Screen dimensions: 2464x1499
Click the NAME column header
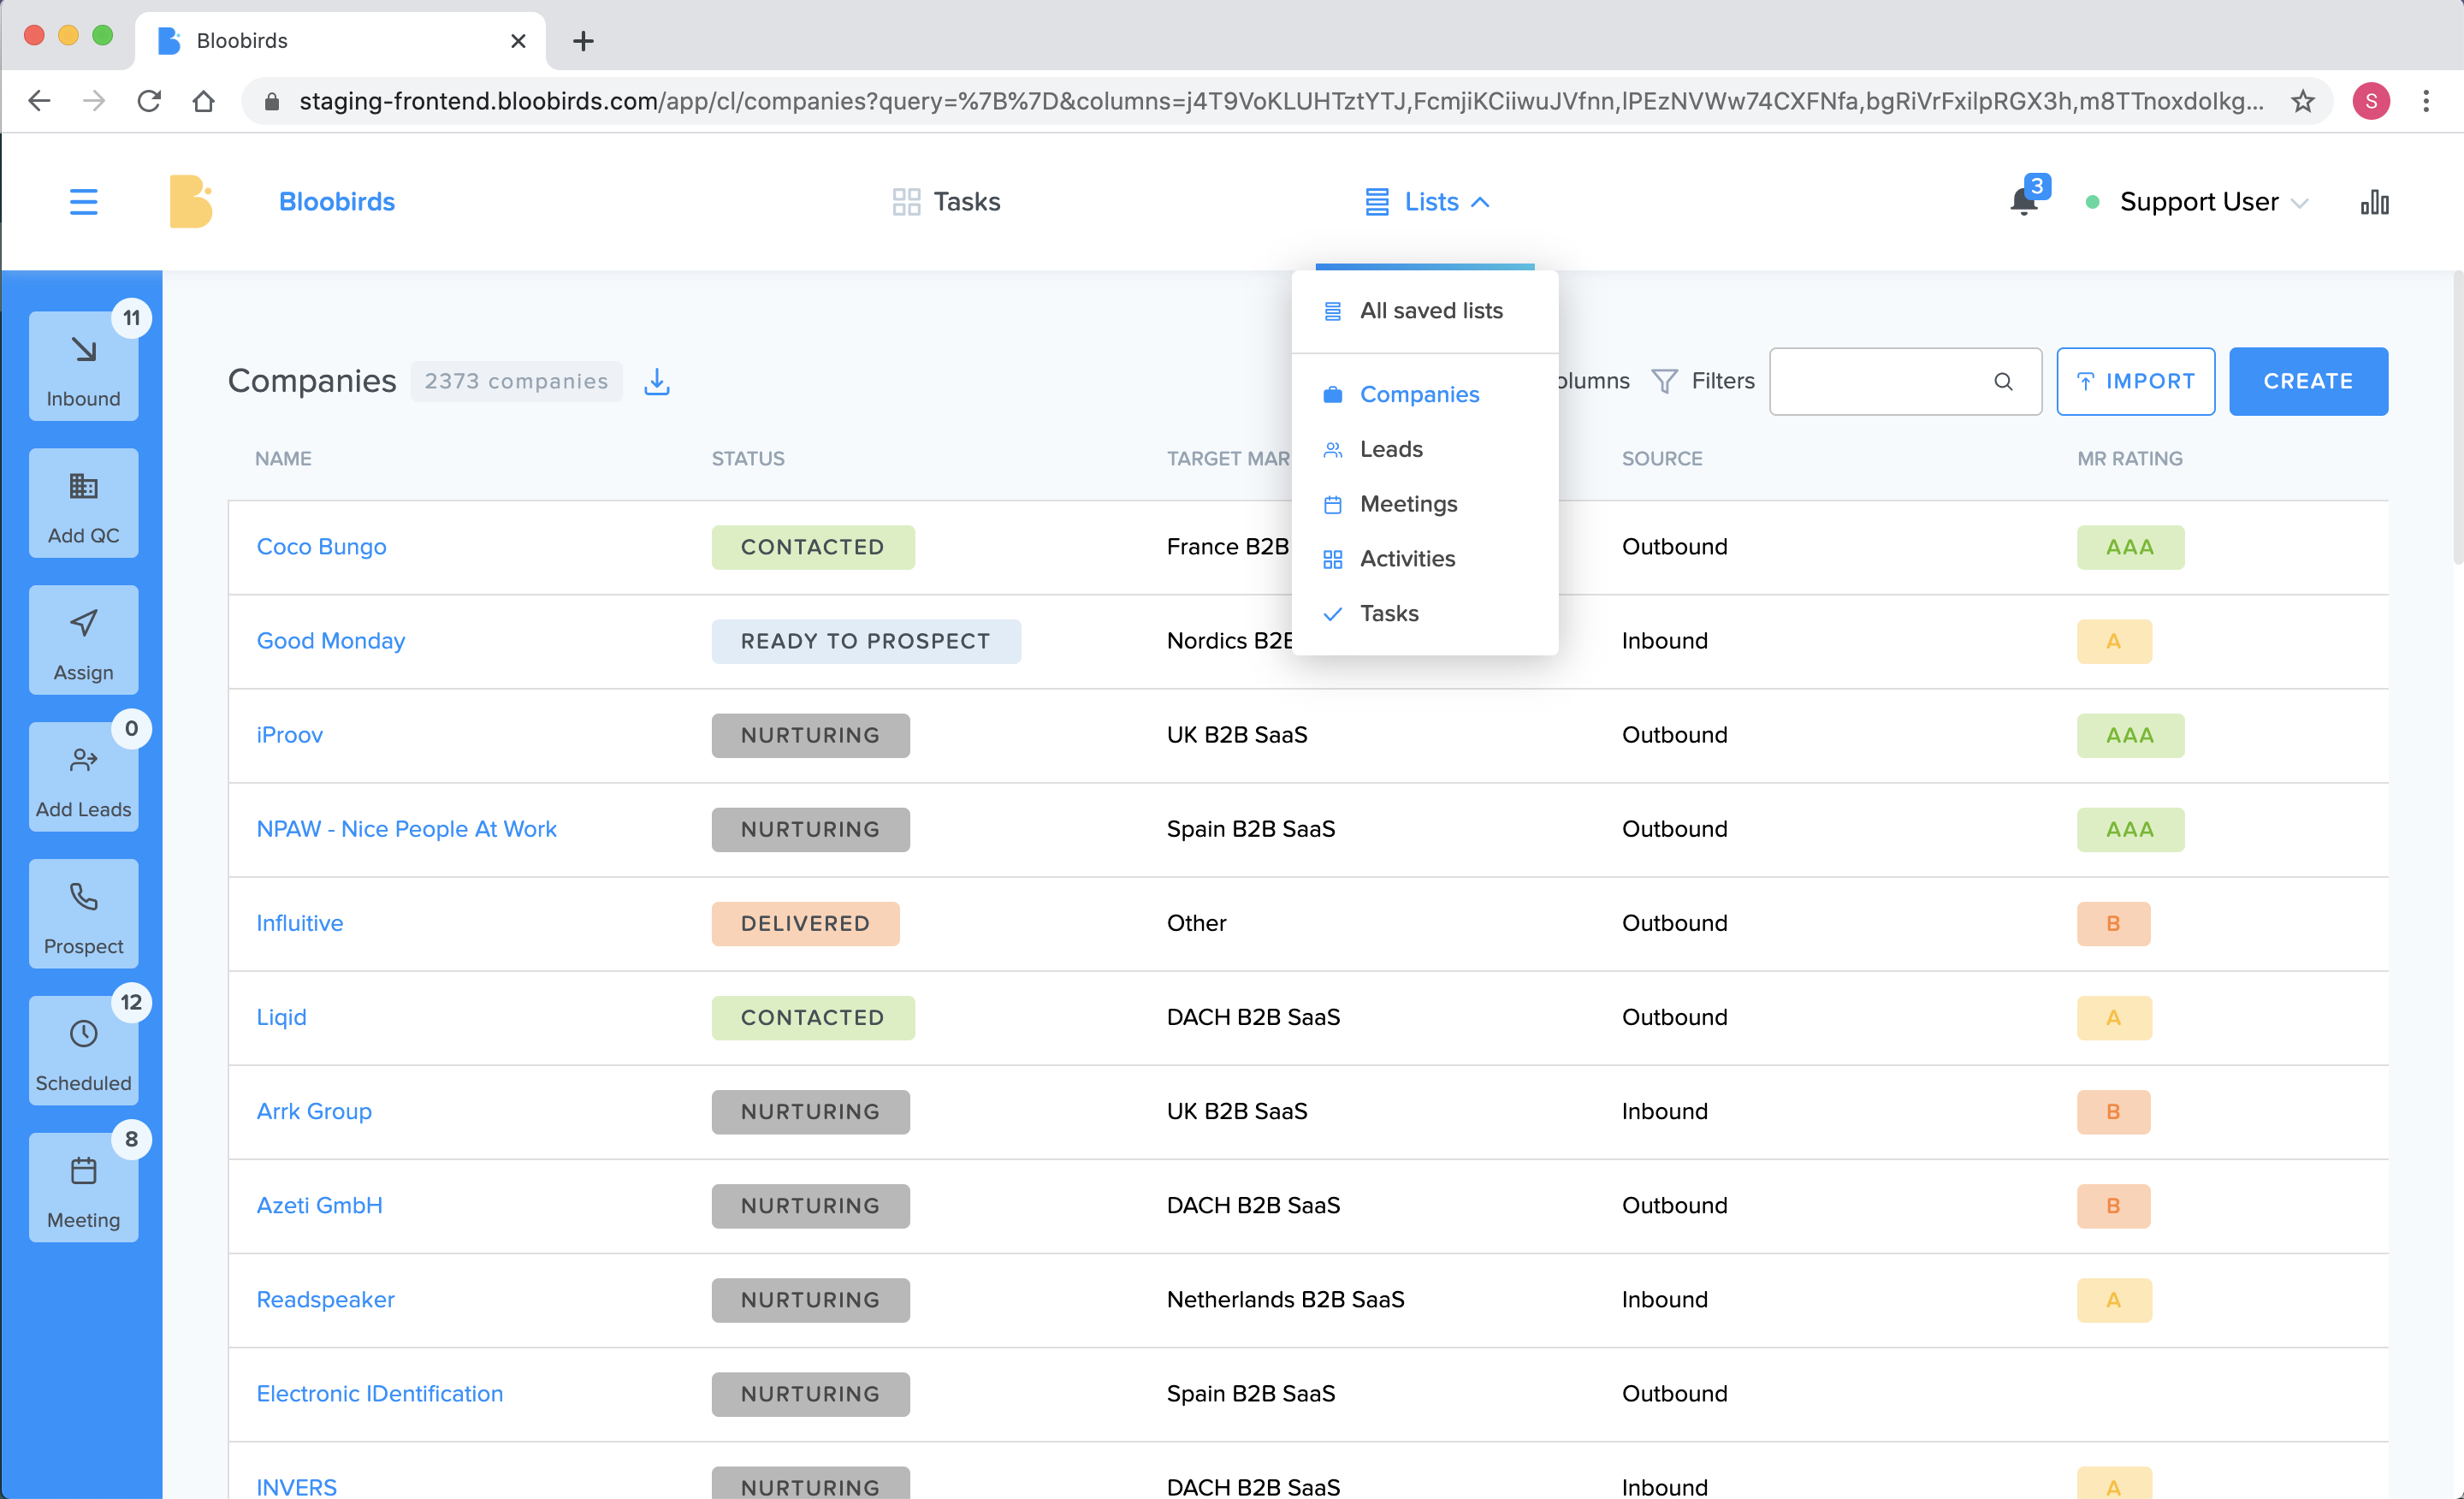(283, 459)
